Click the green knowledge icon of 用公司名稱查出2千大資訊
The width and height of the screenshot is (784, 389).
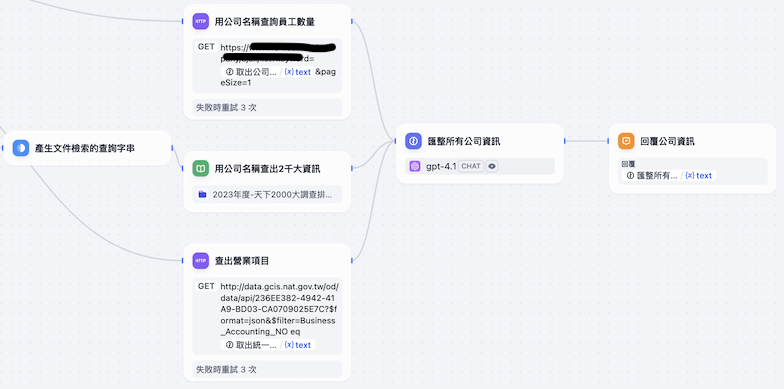tap(200, 169)
